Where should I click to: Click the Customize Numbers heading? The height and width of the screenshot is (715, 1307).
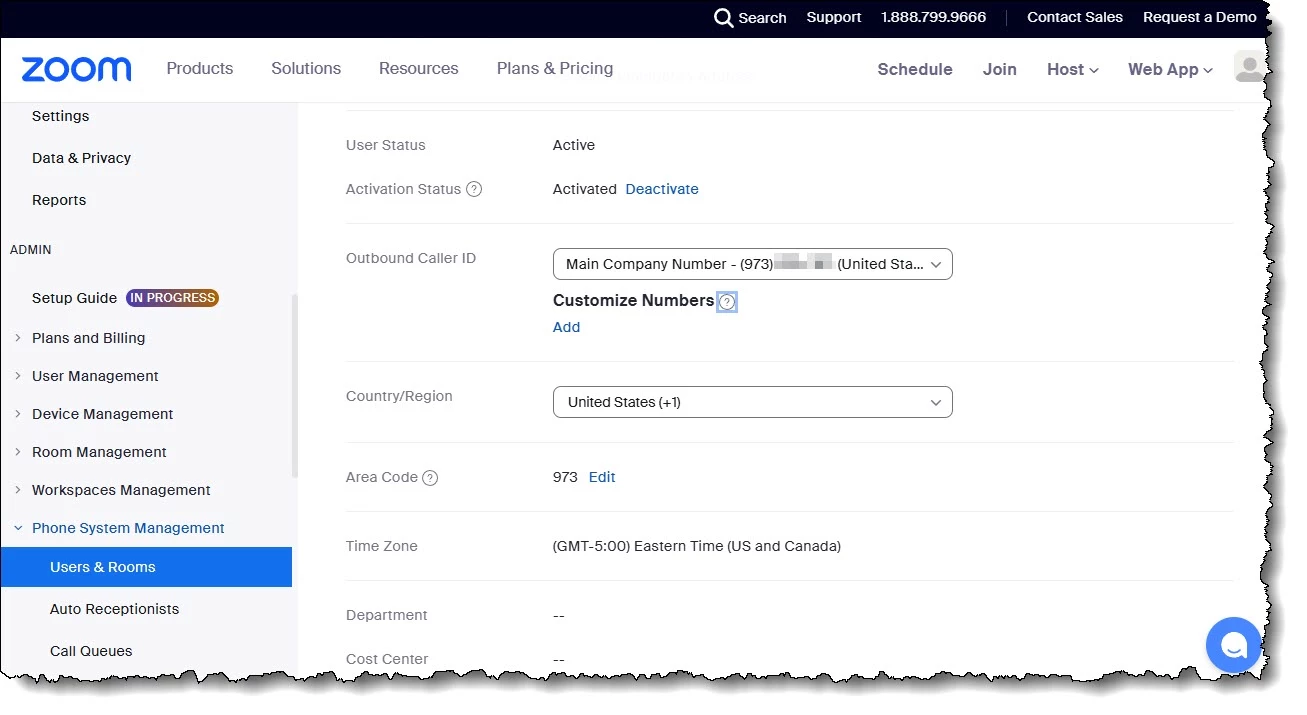tap(634, 300)
